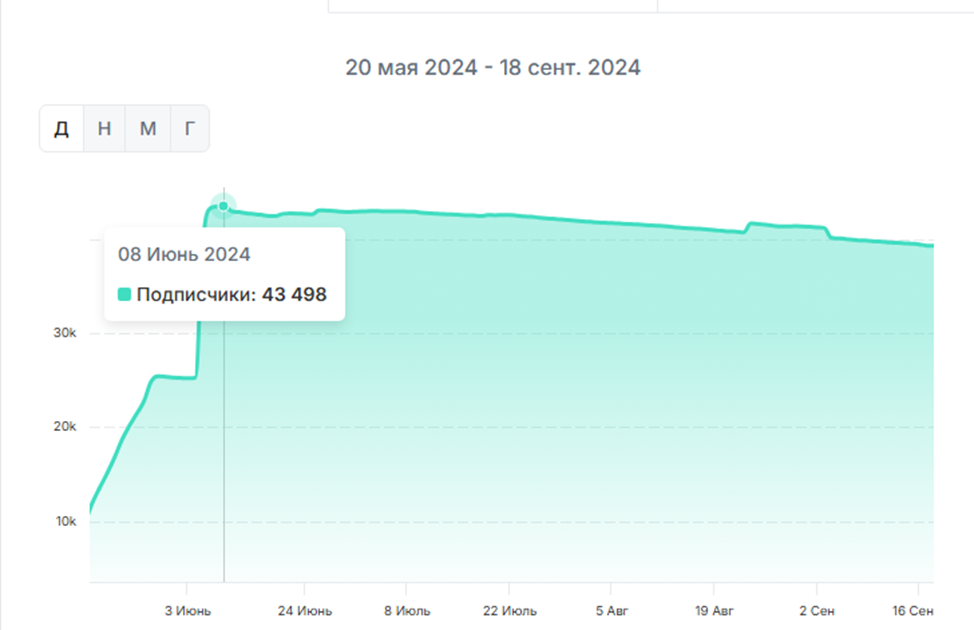Screen dimensions: 974x630
Task: Click the 5 Авг x-axis label
Action: click(x=612, y=610)
